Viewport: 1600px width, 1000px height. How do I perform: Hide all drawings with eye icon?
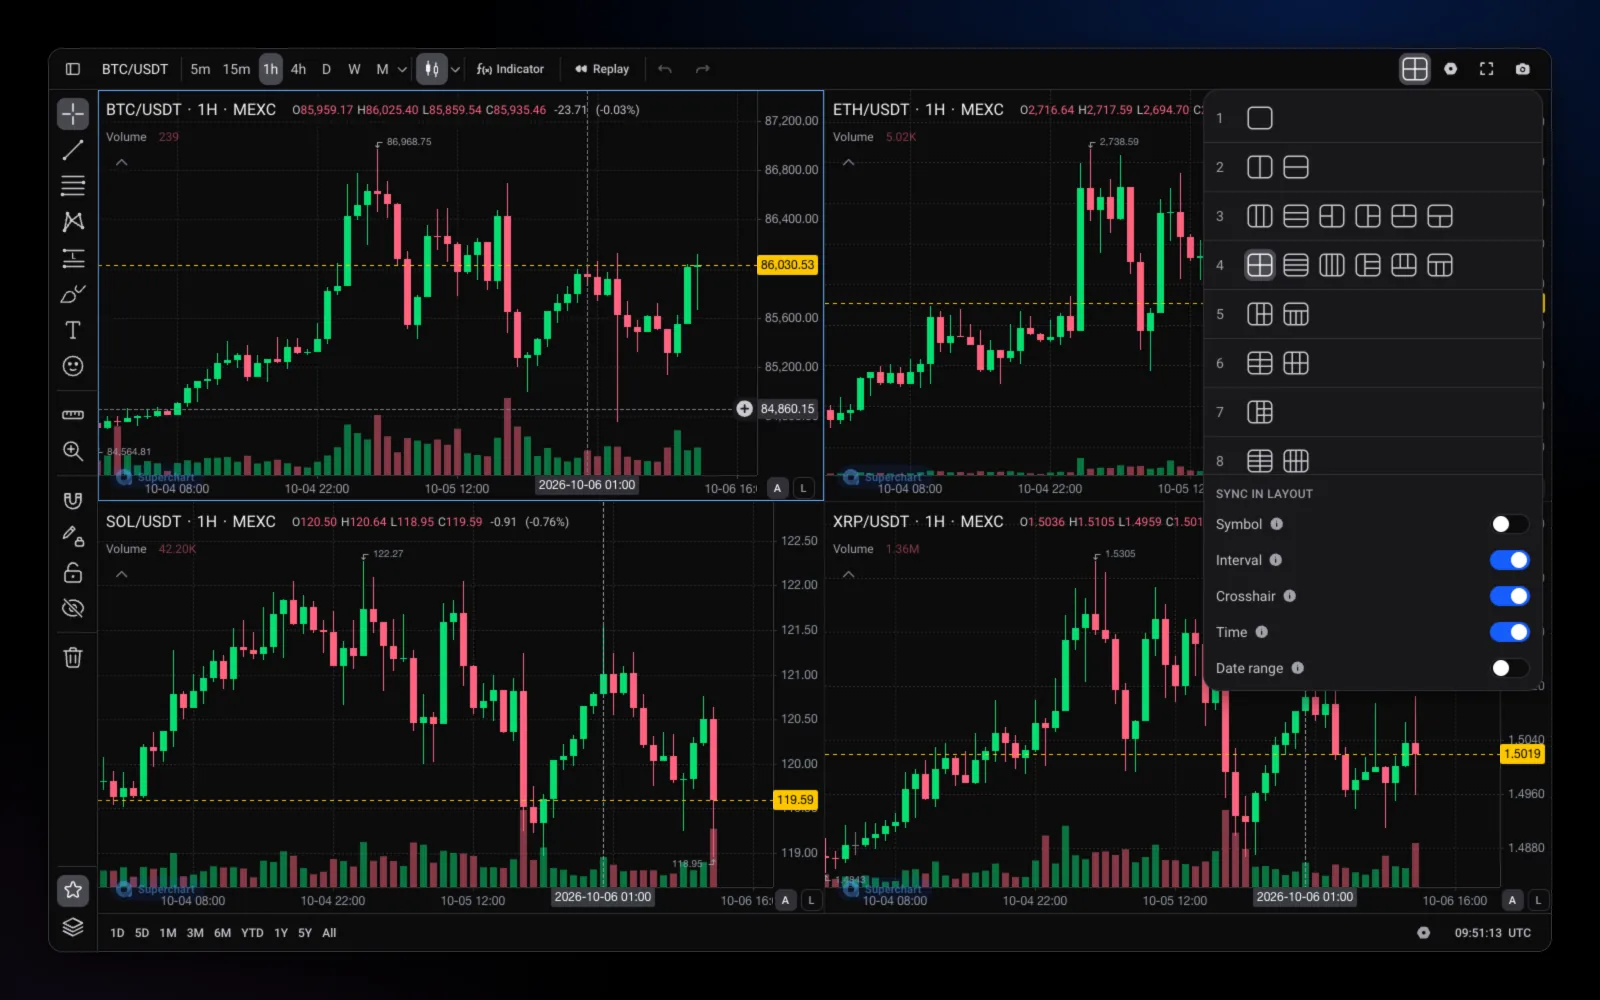[73, 608]
